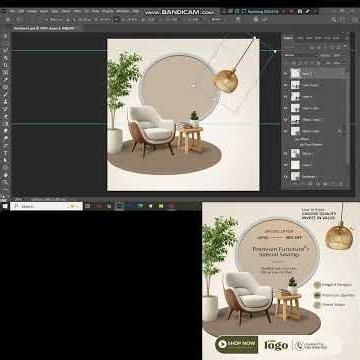
Task: Select the Rectangular Marquee tool
Action: 6,43
